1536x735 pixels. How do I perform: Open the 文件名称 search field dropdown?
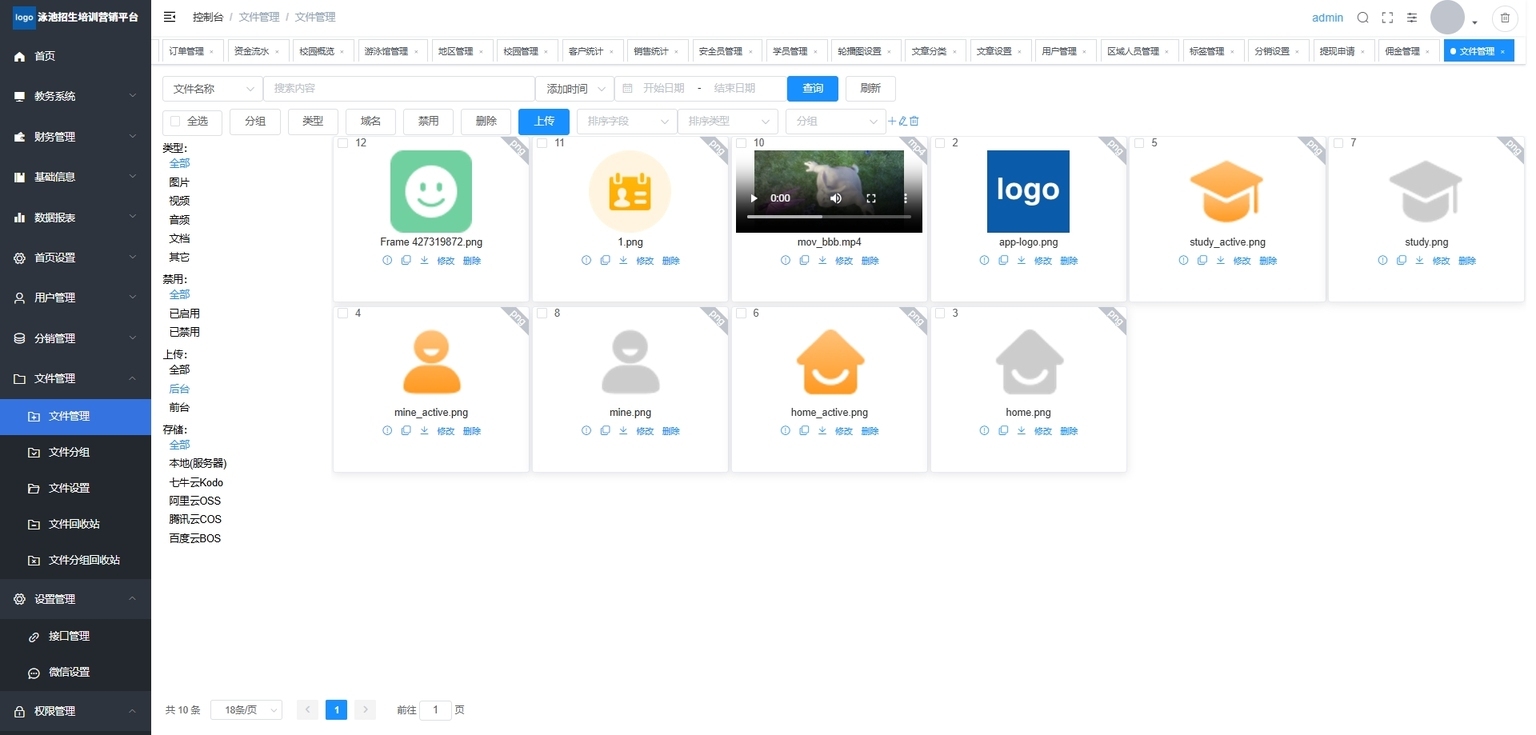click(213, 89)
